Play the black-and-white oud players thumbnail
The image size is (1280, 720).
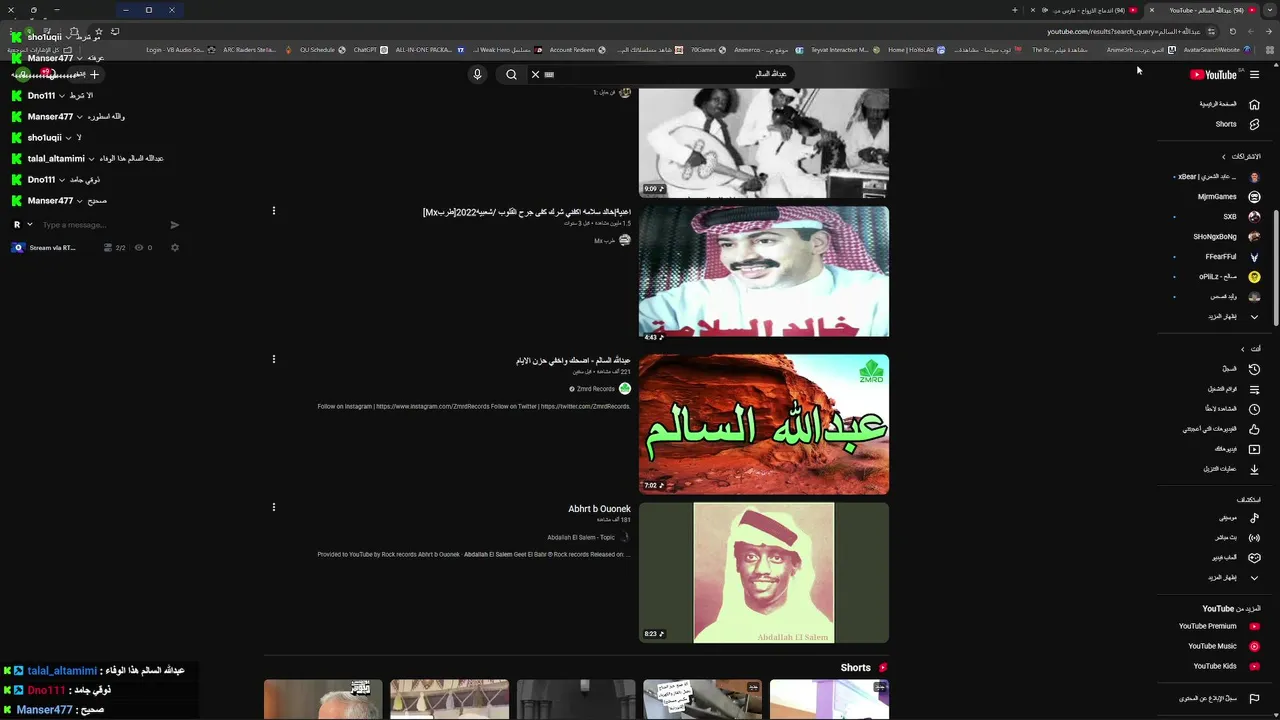point(764,142)
